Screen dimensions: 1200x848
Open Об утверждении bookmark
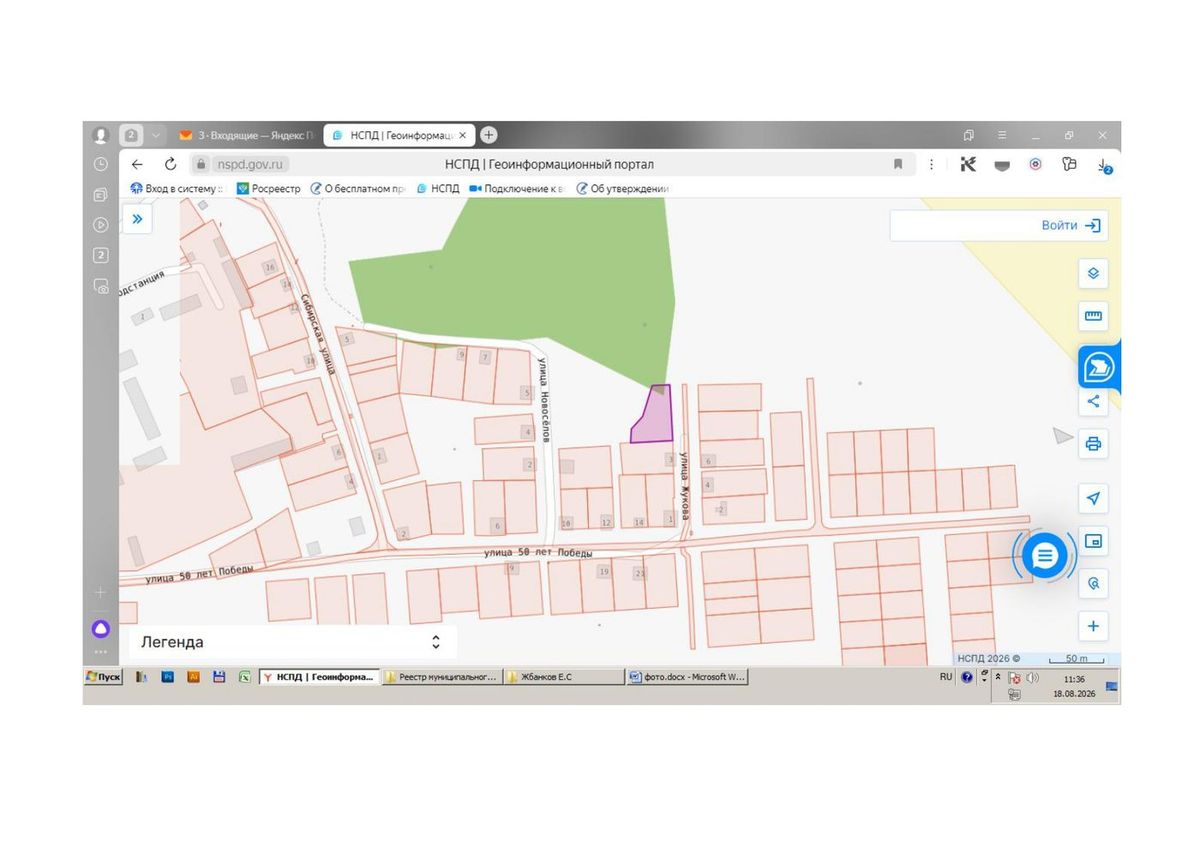coord(622,188)
